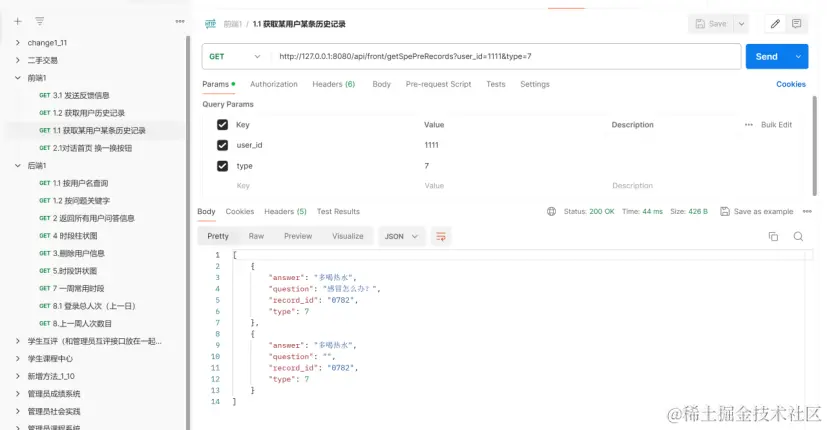Open the comments icon
Screen dimensions: 828x430
[x=796, y=24]
